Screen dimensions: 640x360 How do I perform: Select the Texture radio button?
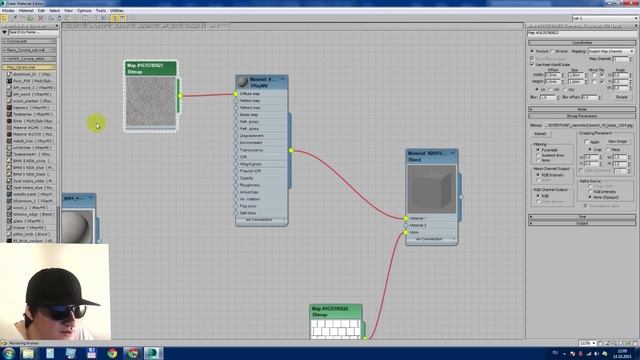[x=532, y=51]
